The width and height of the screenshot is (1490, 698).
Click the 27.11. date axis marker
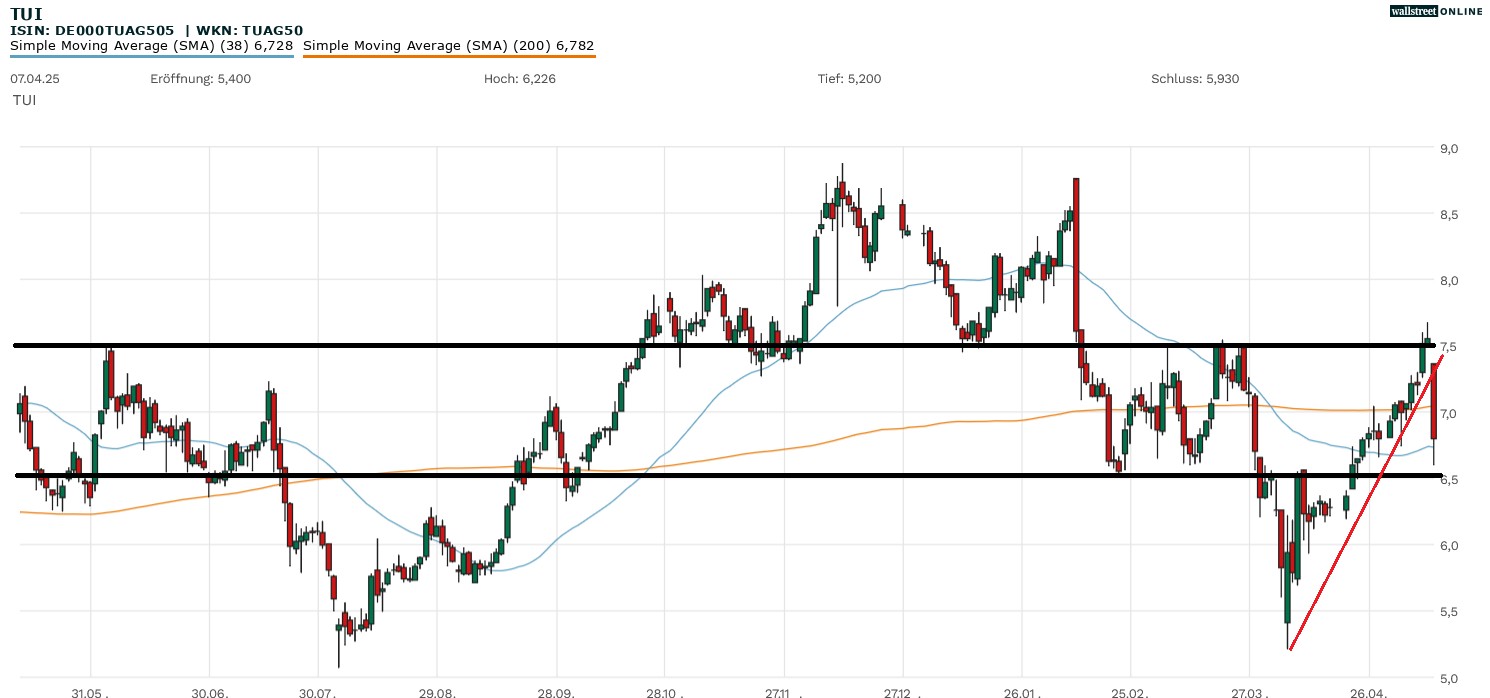[x=785, y=691]
